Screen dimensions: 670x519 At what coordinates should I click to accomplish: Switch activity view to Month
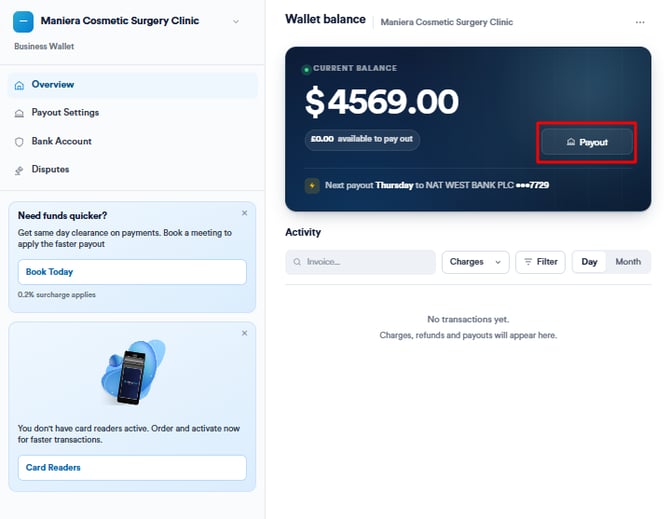click(x=628, y=262)
